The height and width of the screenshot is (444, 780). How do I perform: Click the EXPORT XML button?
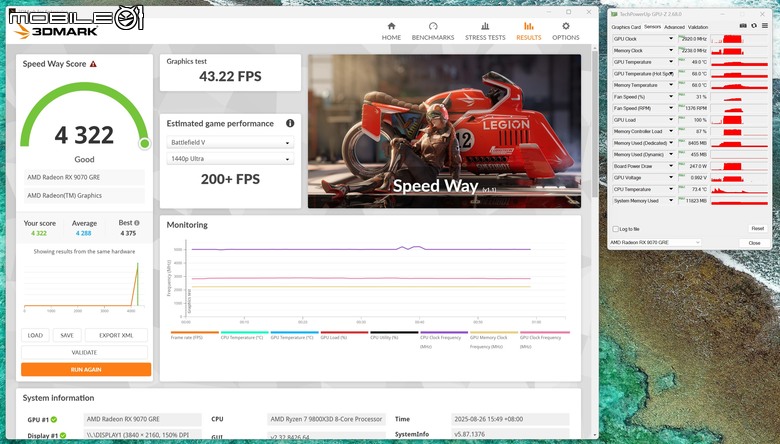coord(116,336)
